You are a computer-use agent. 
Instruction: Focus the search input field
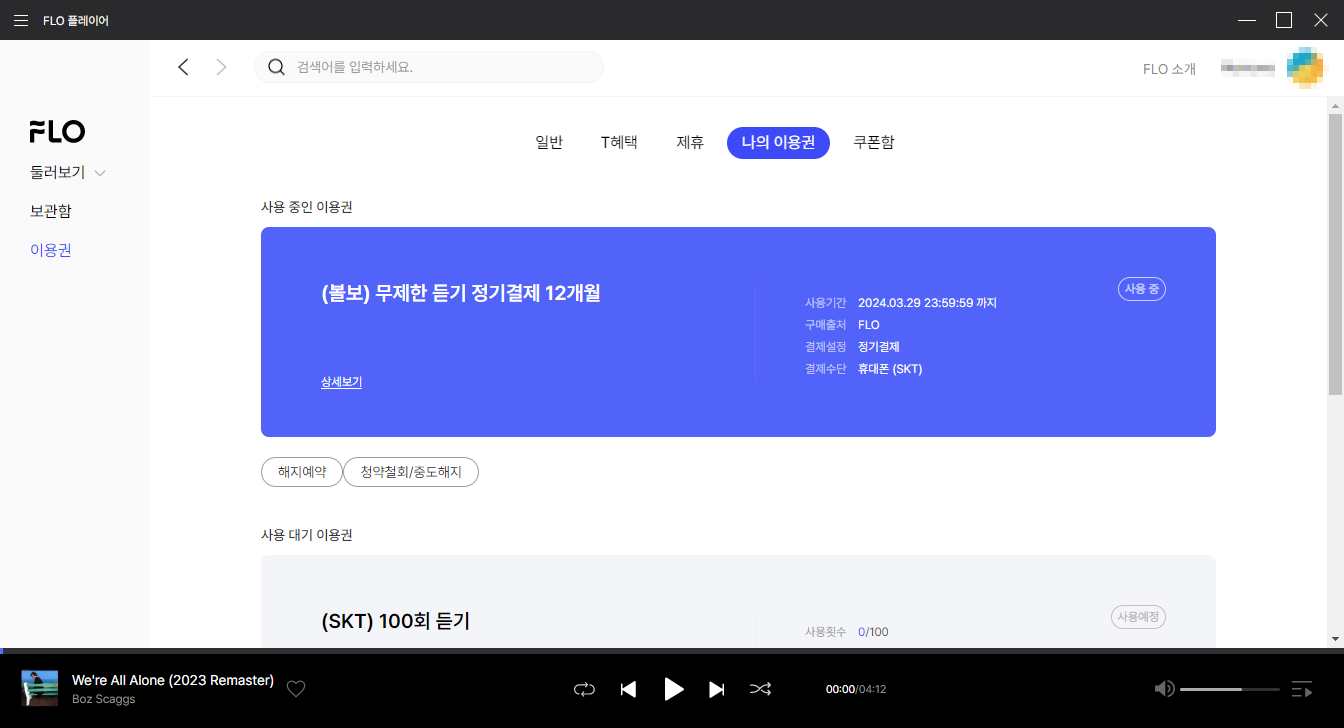coord(429,67)
